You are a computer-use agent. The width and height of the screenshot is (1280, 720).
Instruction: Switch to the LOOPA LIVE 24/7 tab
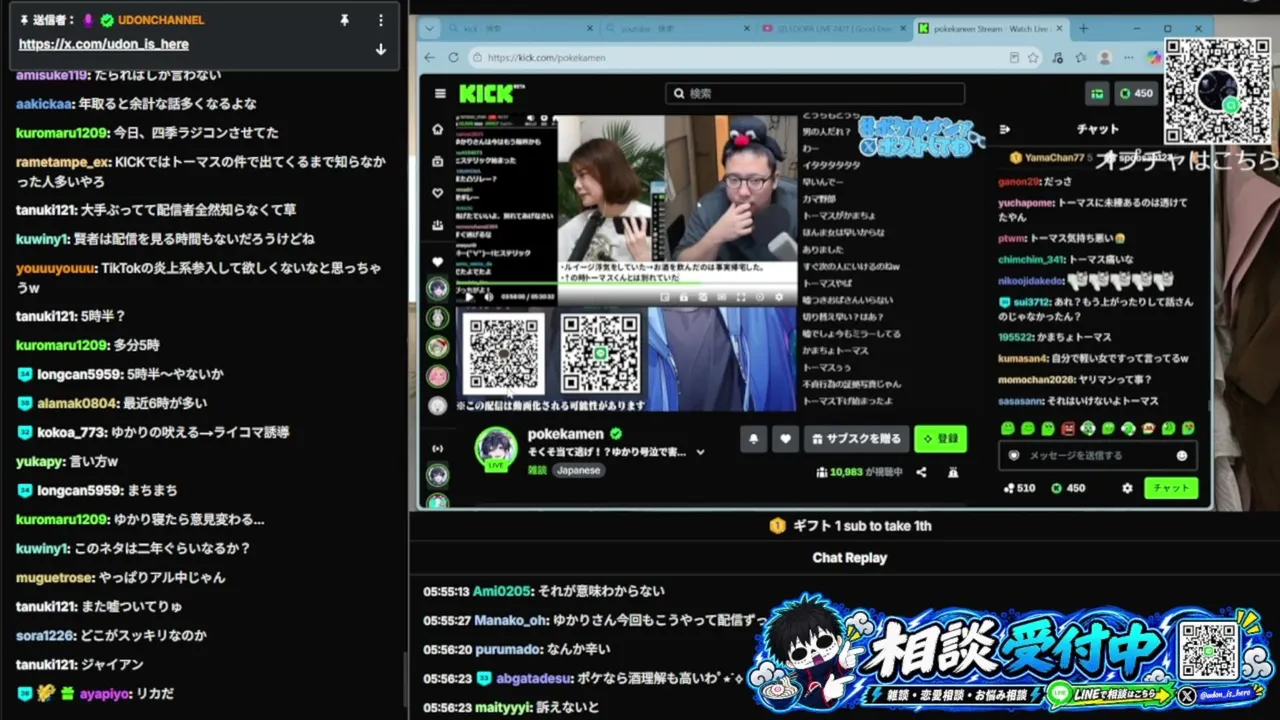[x=833, y=29]
